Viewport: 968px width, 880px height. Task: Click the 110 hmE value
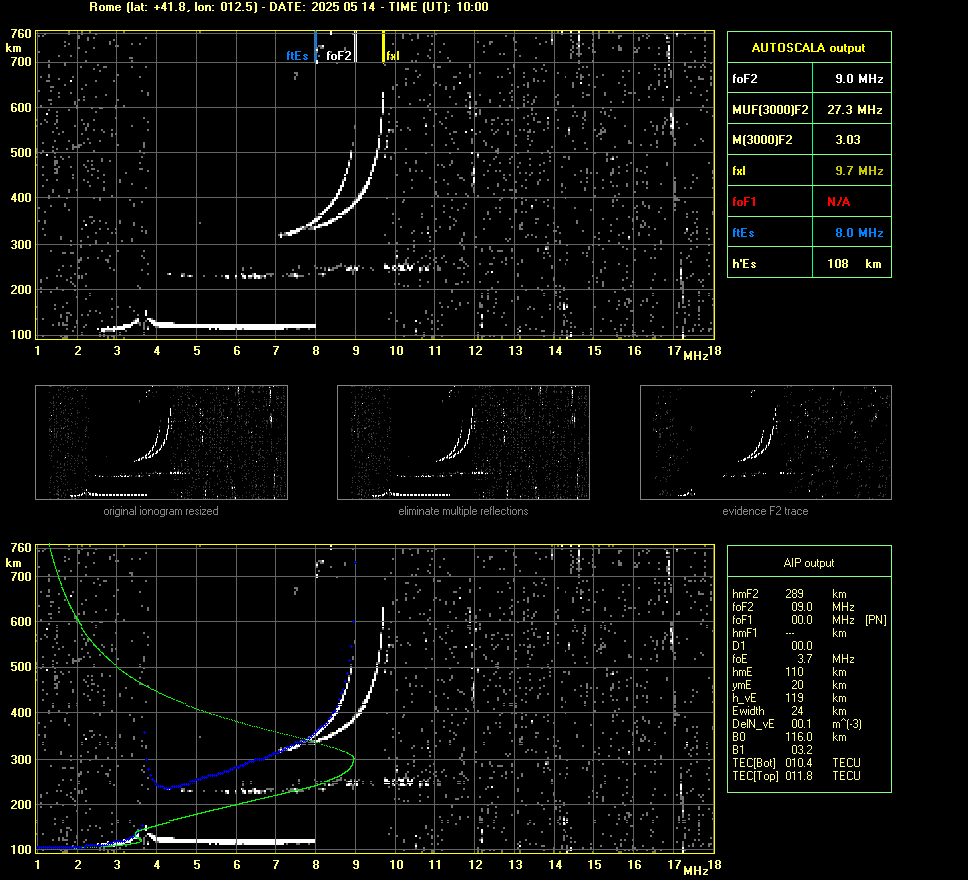point(795,672)
